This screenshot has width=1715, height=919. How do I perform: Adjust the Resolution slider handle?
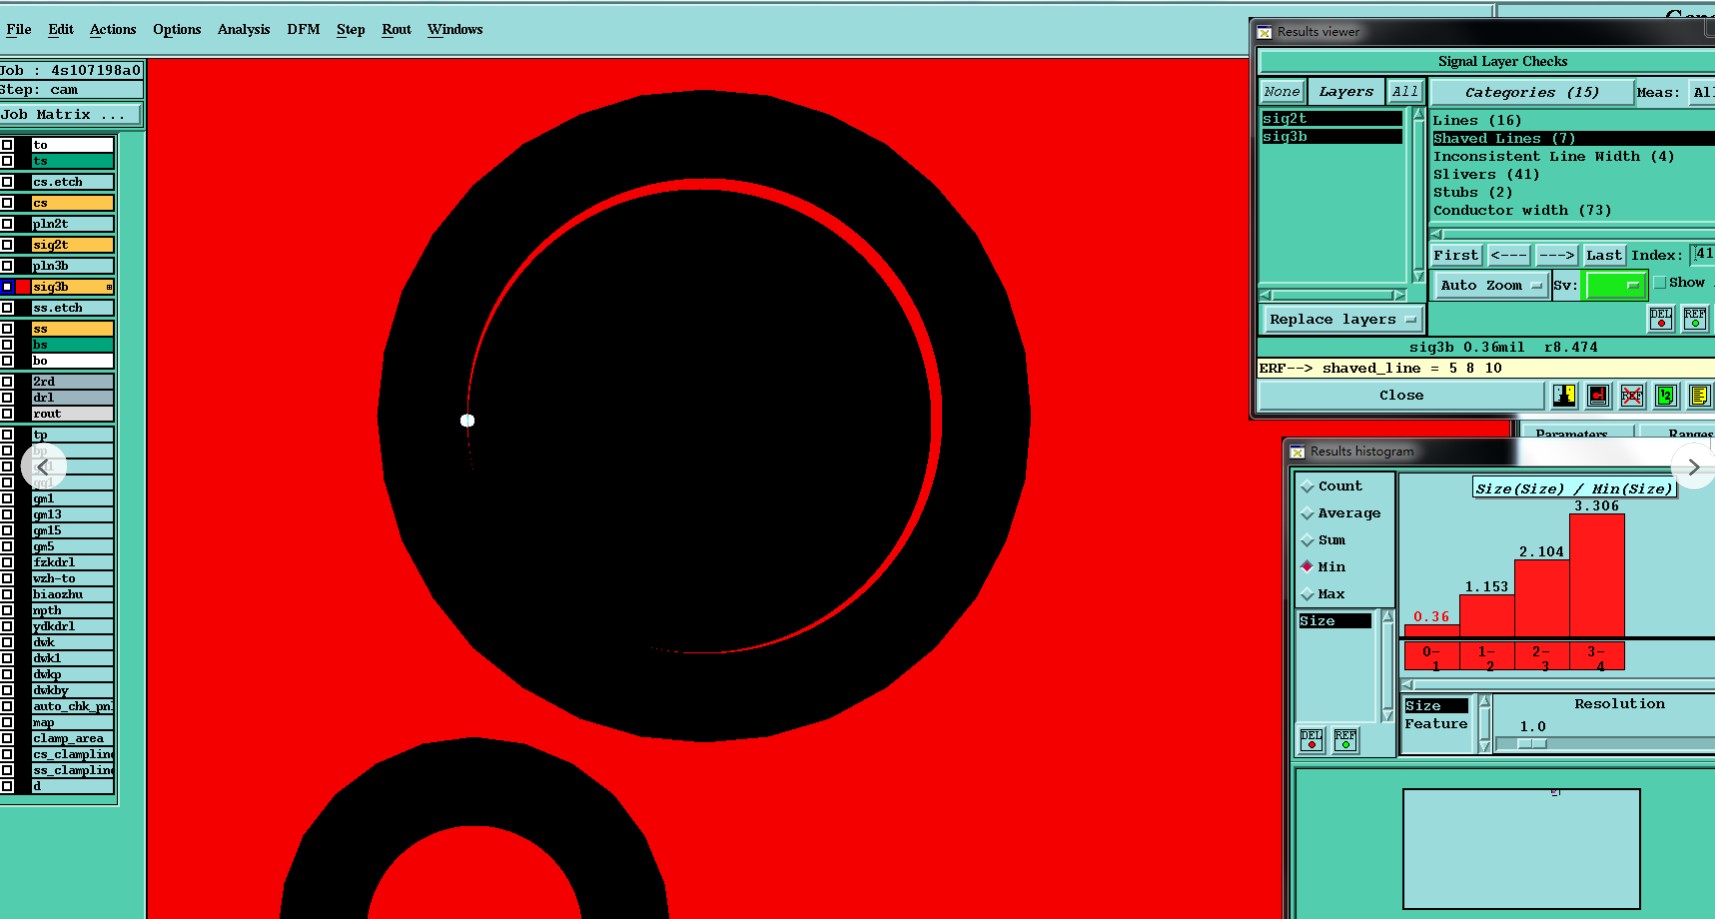coord(1532,744)
